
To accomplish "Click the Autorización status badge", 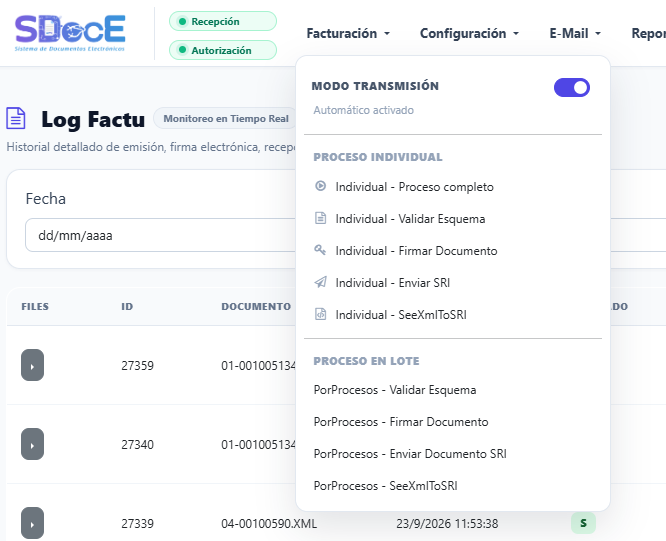I will 223,50.
